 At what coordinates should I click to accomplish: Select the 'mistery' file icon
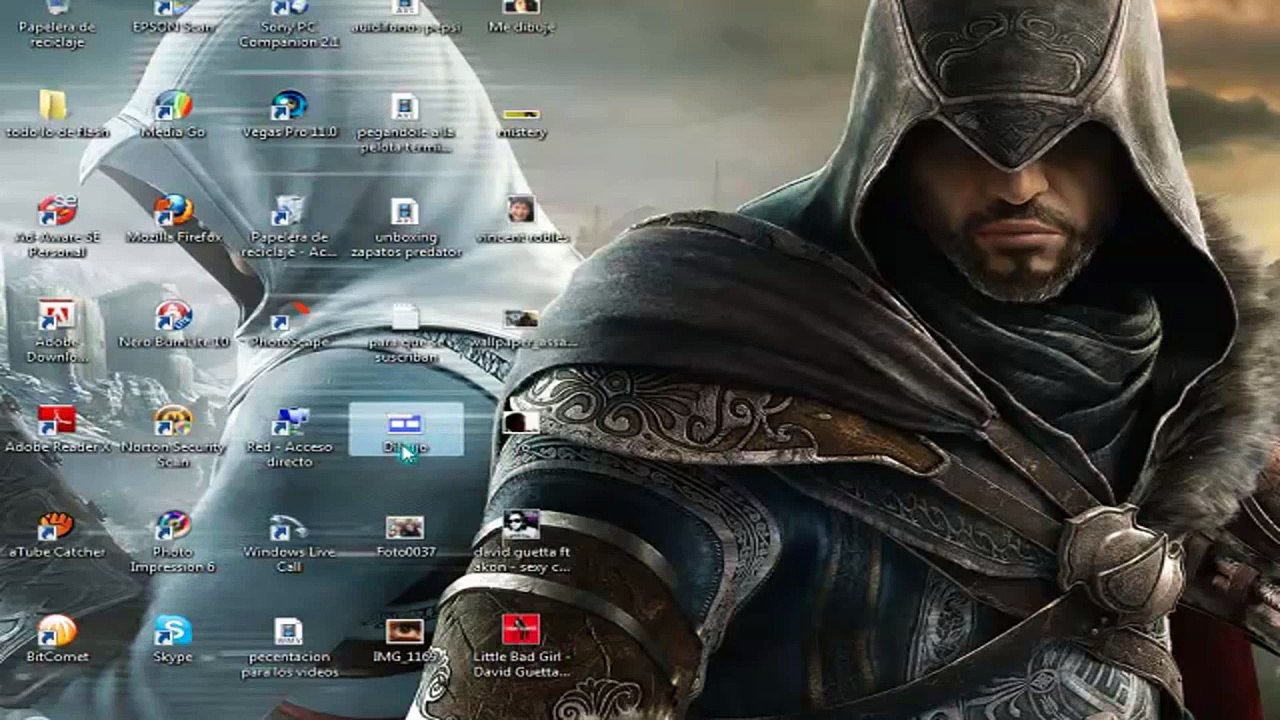(x=521, y=114)
